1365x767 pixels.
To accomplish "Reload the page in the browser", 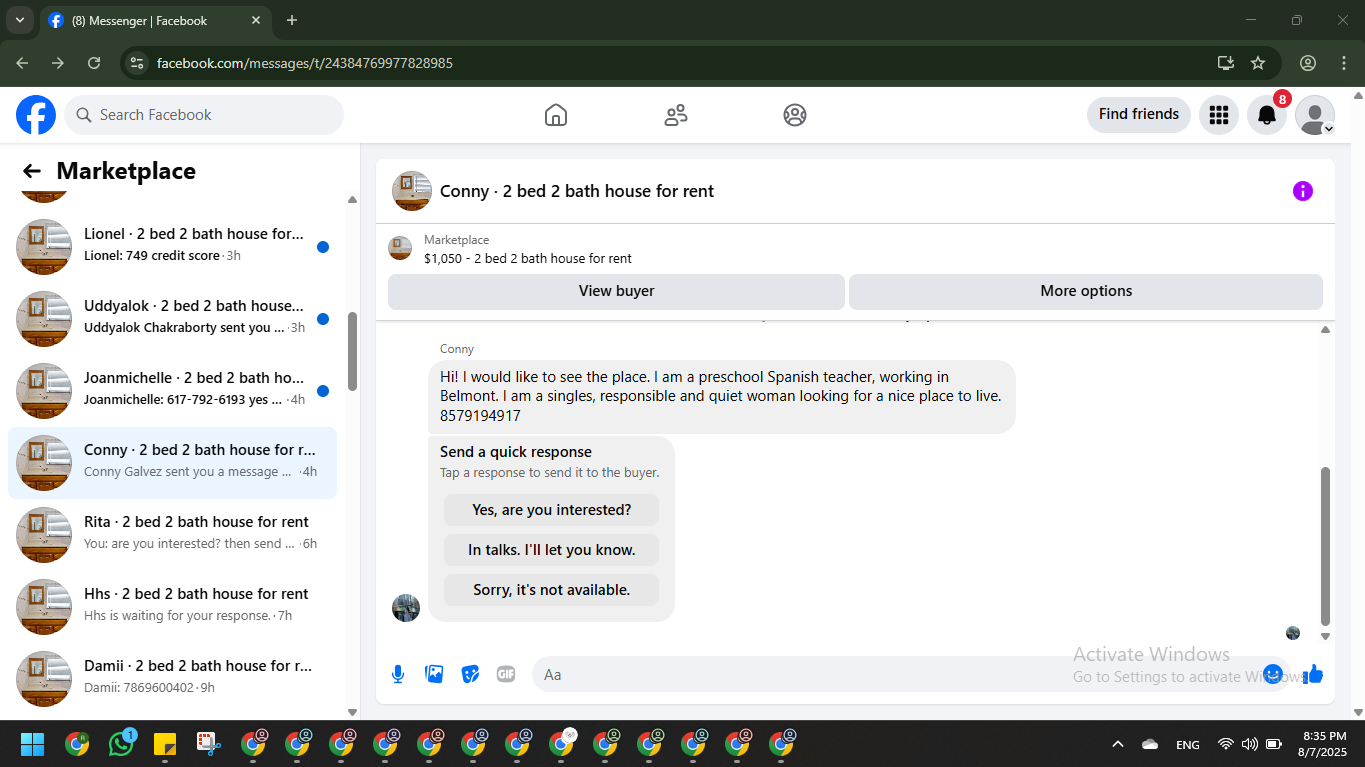I will click(x=94, y=63).
